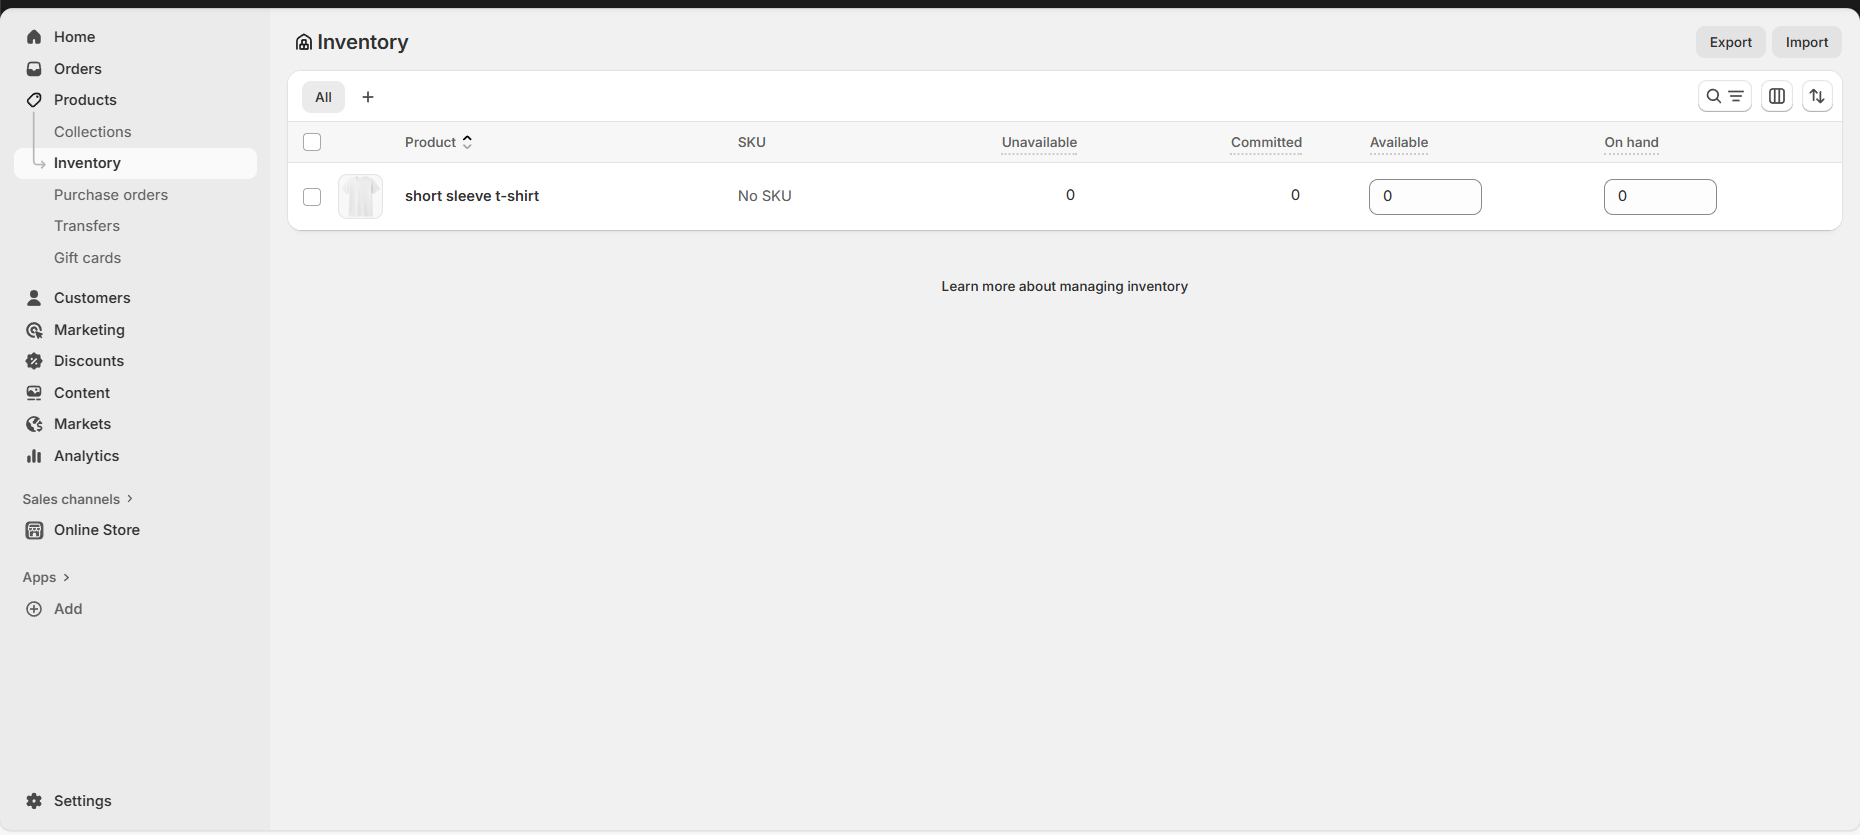Add a new view with plus icon
This screenshot has width=1860, height=835.
tap(368, 97)
